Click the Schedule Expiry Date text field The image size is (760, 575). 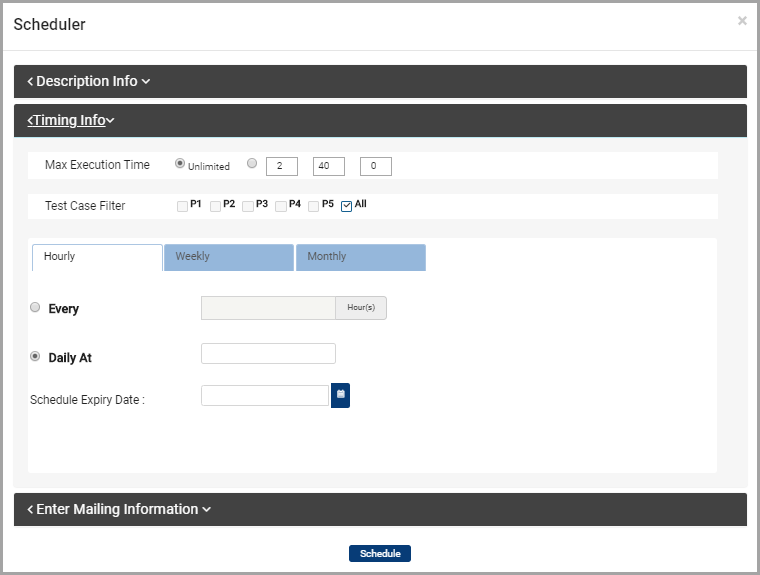pyautogui.click(x=265, y=395)
